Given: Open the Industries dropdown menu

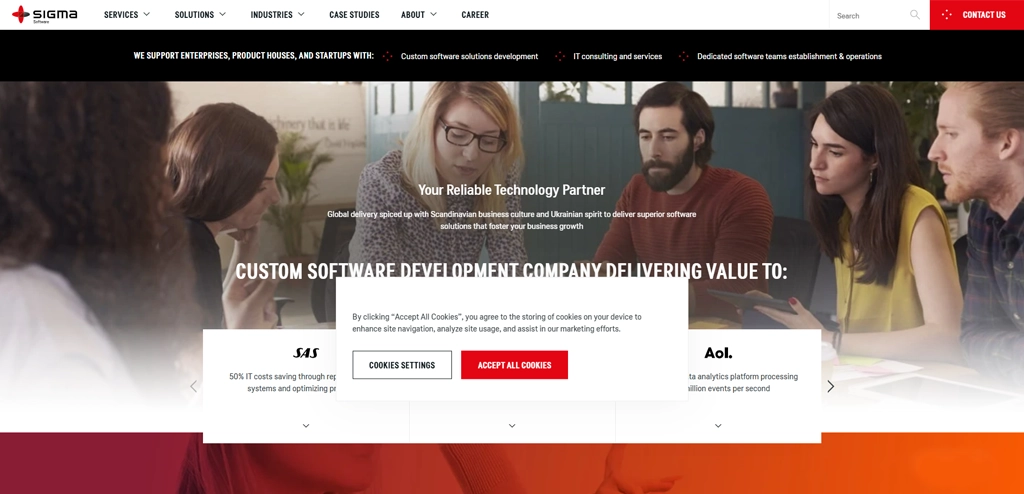Looking at the screenshot, I should coord(278,14).
